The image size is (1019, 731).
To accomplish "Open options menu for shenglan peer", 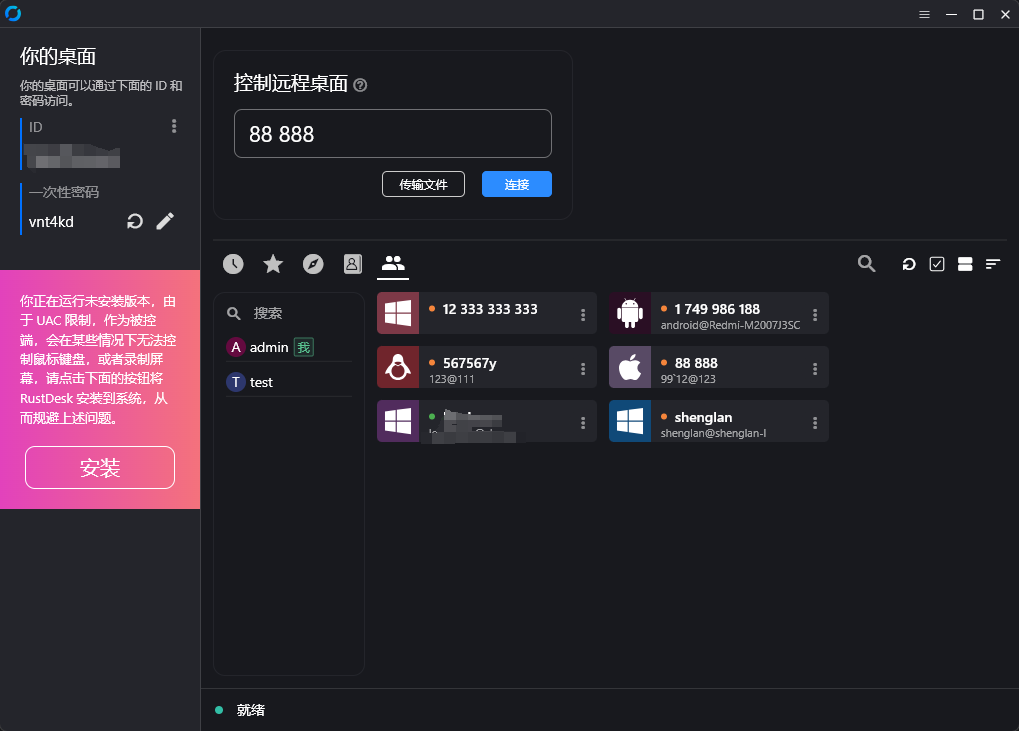I will (x=815, y=422).
